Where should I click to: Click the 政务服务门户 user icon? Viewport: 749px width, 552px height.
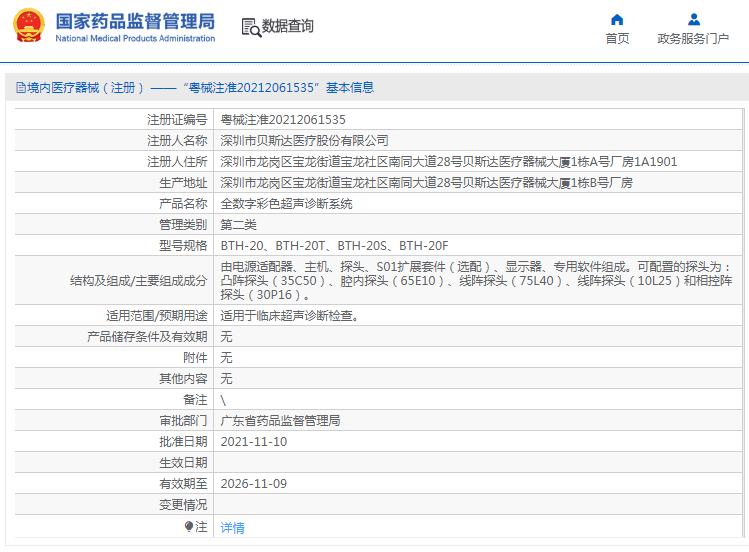point(693,19)
